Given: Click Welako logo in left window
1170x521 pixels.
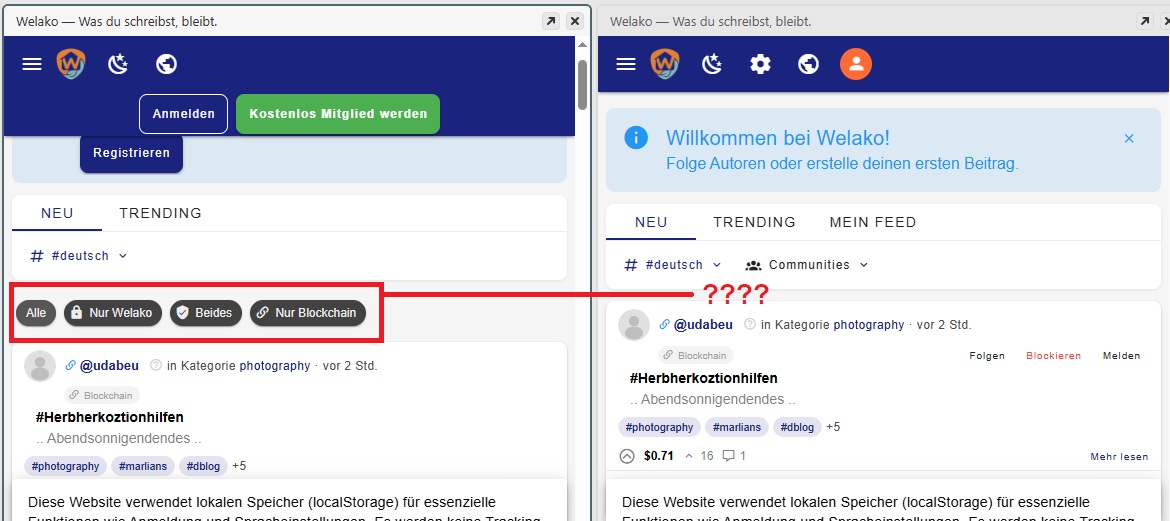Looking at the screenshot, I should [x=71, y=64].
